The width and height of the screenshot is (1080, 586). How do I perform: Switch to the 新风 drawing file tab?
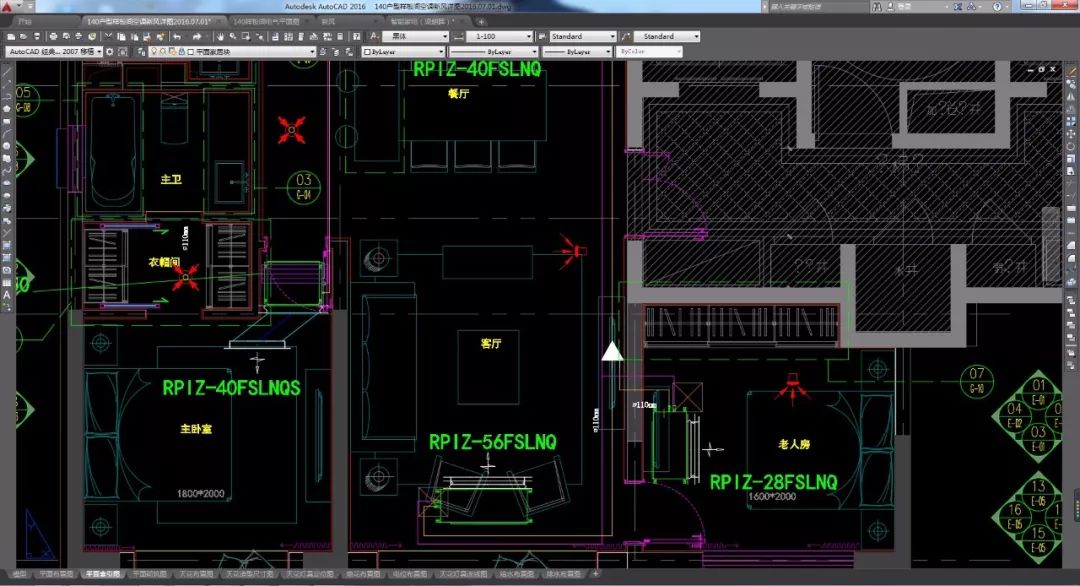click(329, 21)
